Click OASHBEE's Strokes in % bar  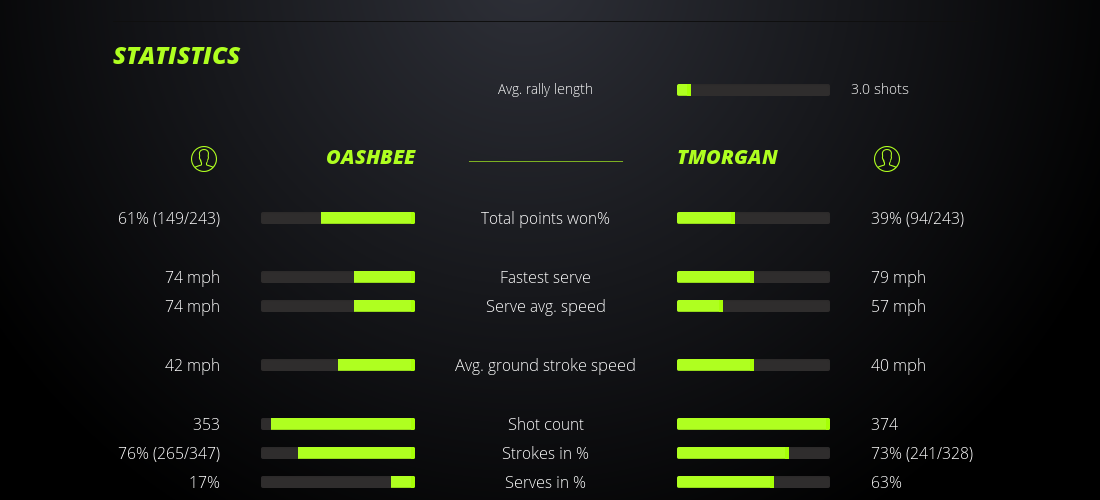pos(338,453)
